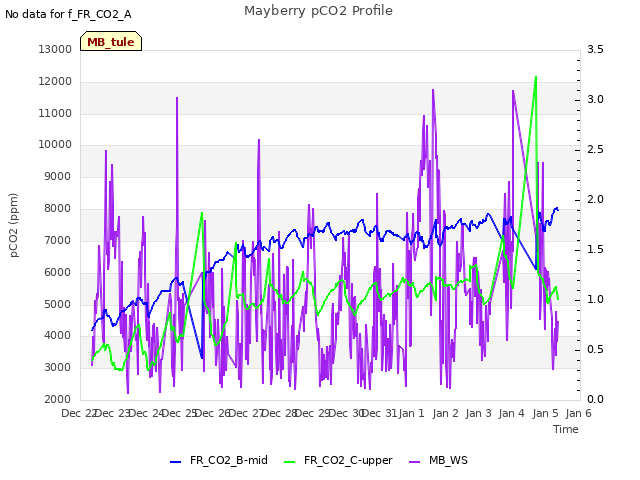Screen dimensions: 640x480
Task: Select the Mayberry pCO2 Profile chart title
Action: coord(318,11)
